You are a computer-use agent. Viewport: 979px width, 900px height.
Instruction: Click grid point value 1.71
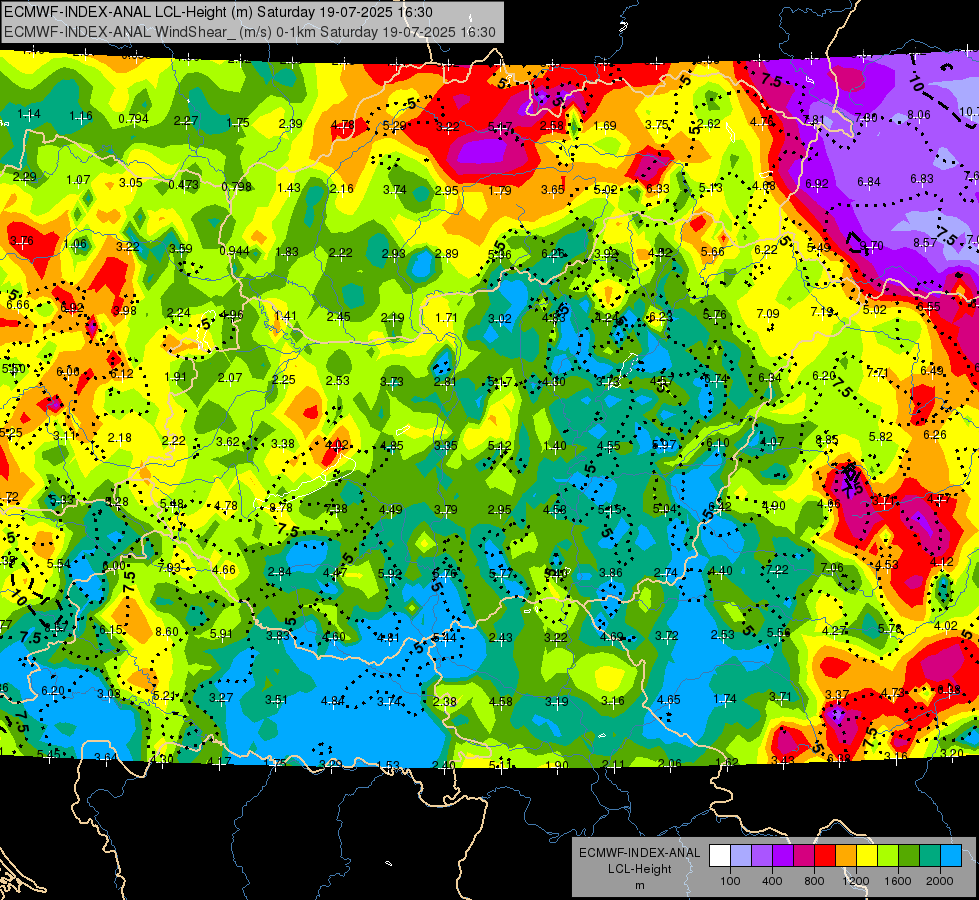click(446, 317)
